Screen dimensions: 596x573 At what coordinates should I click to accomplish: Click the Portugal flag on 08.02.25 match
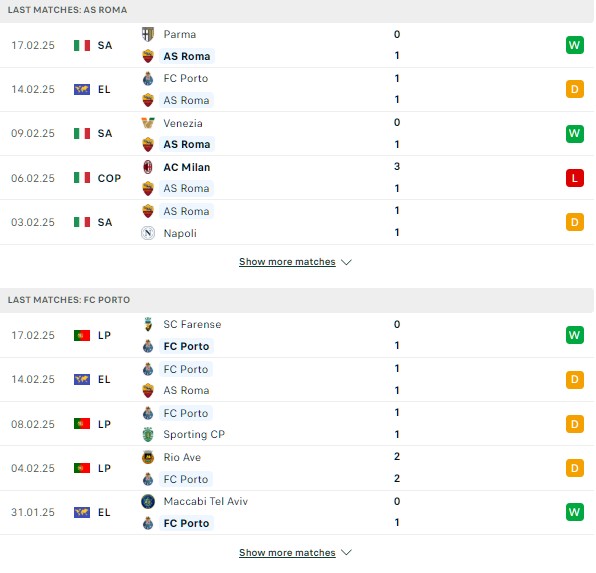pyautogui.click(x=82, y=424)
